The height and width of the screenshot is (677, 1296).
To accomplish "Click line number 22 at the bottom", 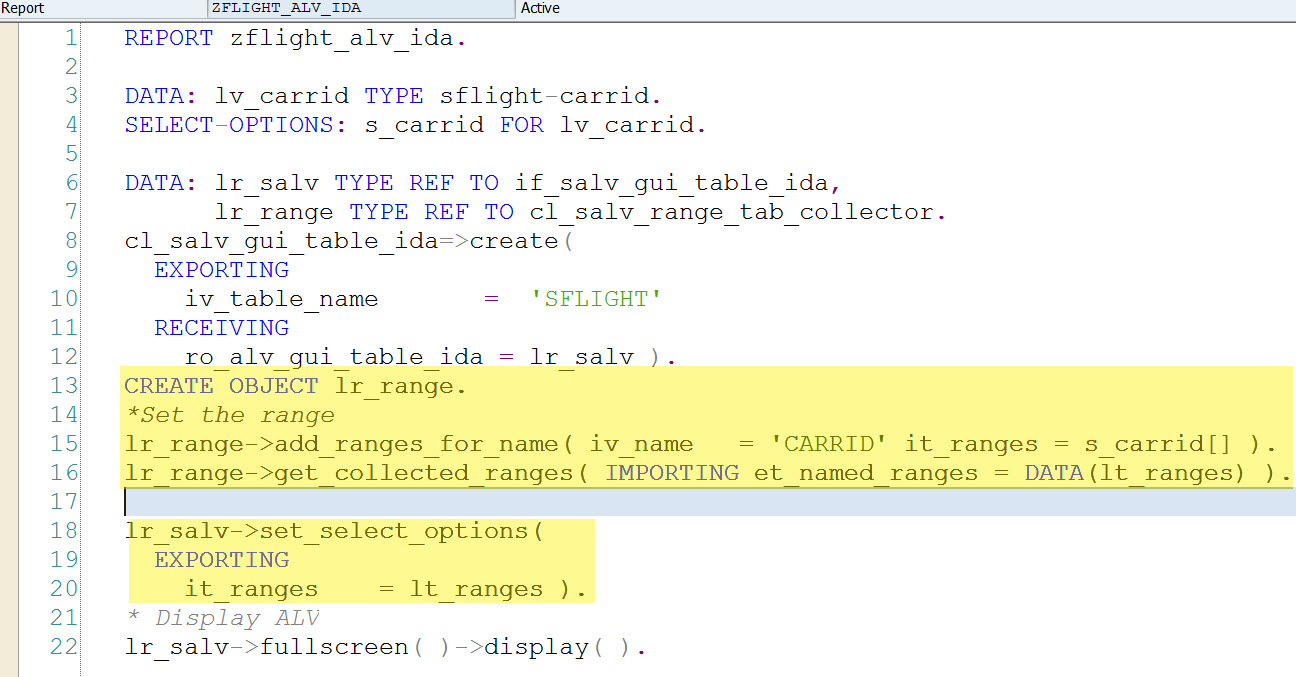I will click(x=63, y=647).
